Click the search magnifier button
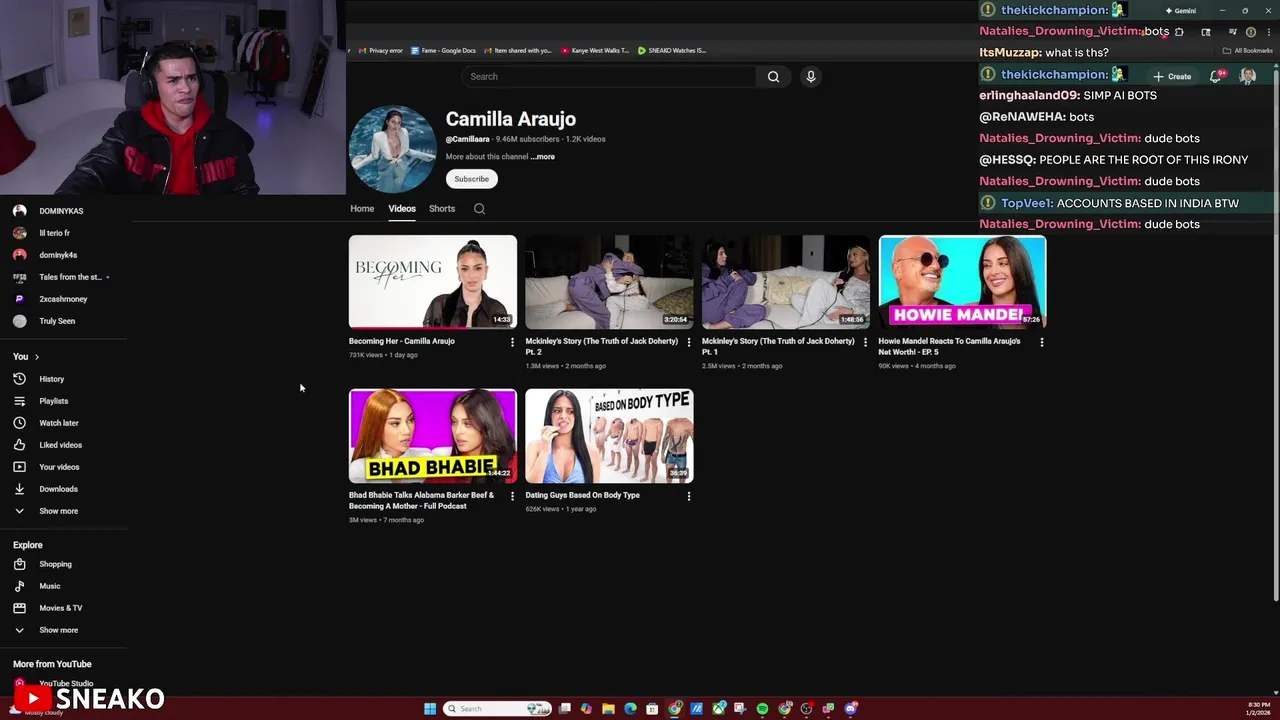Screen dimensions: 1280x720 773,76
